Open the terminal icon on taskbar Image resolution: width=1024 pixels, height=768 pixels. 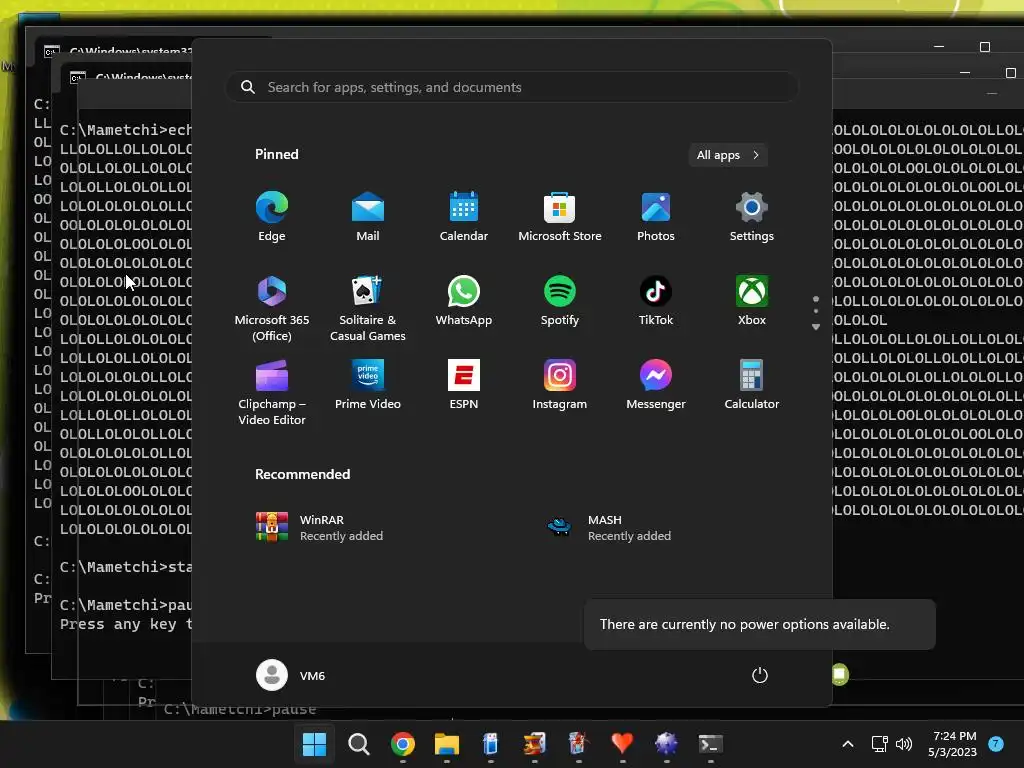pyautogui.click(x=711, y=744)
